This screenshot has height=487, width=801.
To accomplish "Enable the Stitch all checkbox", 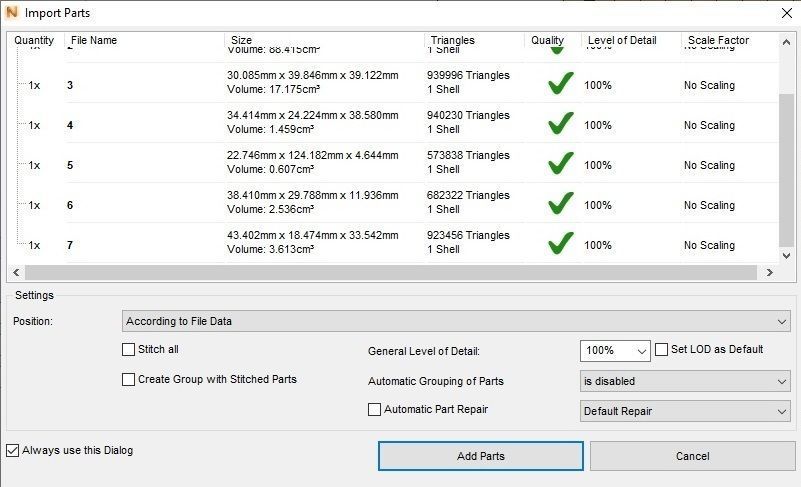I will (128, 350).
